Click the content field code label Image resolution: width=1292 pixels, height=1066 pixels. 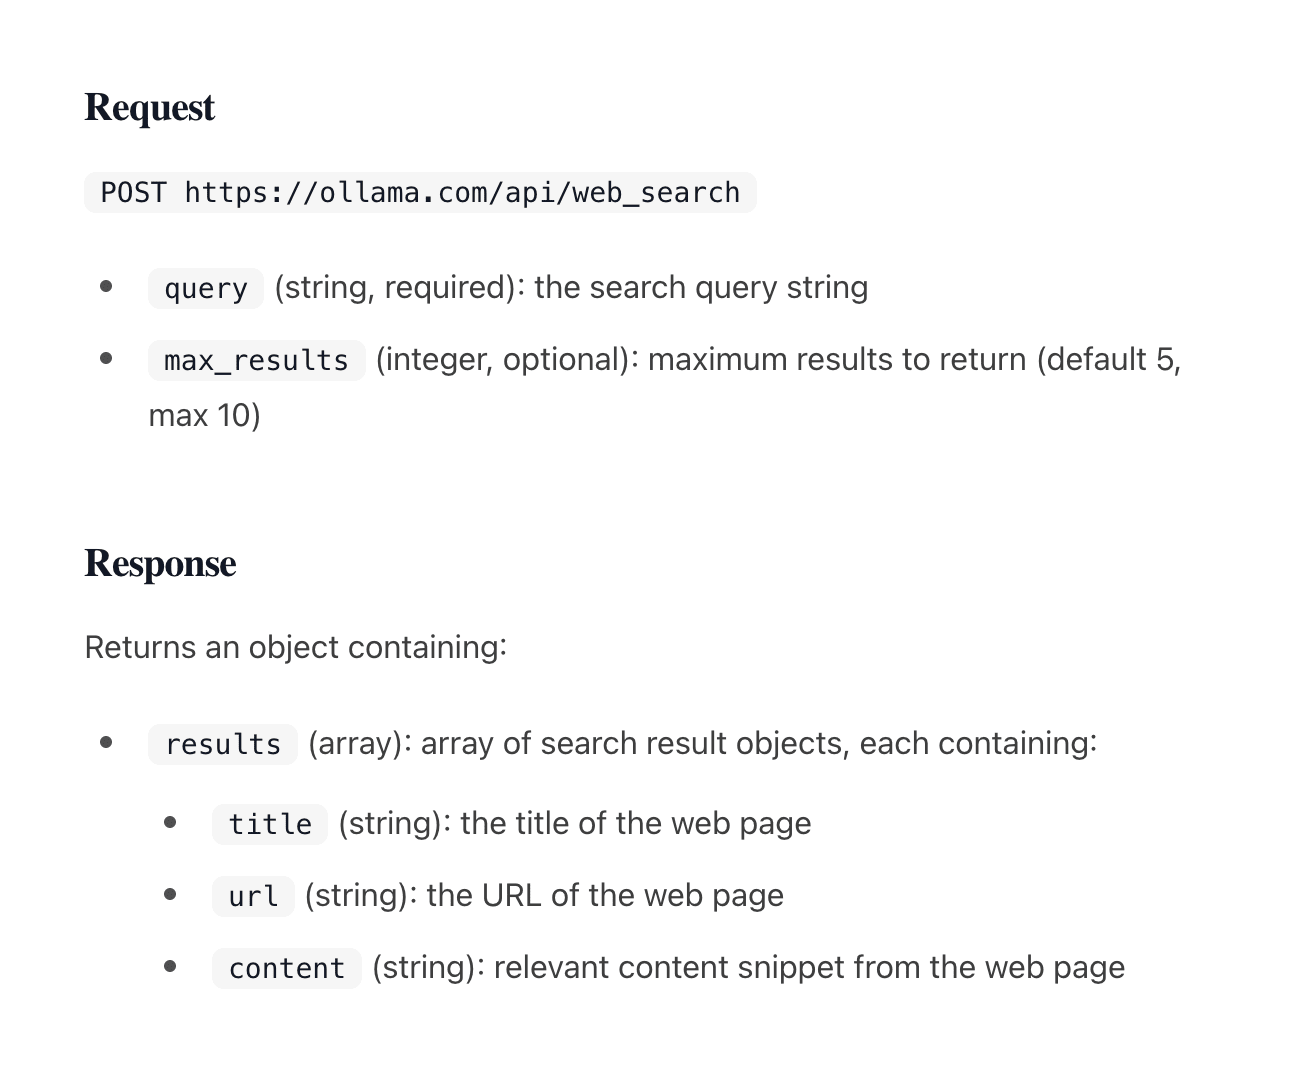(x=287, y=968)
